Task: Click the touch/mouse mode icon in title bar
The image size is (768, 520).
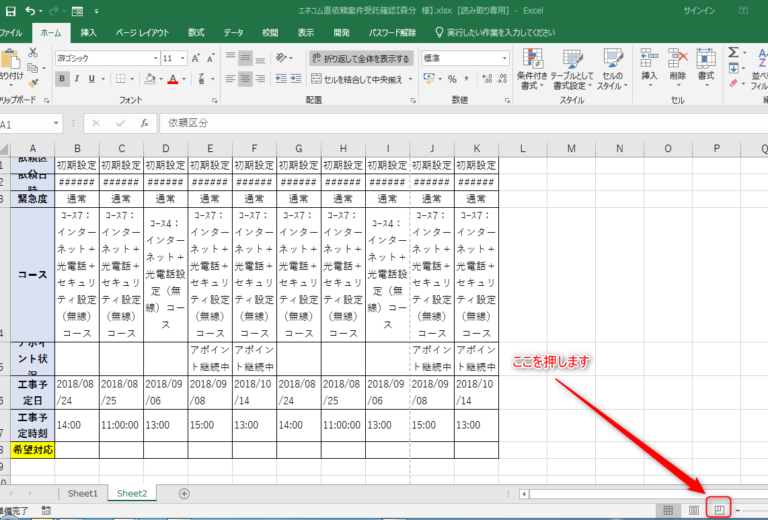Action: click(77, 11)
